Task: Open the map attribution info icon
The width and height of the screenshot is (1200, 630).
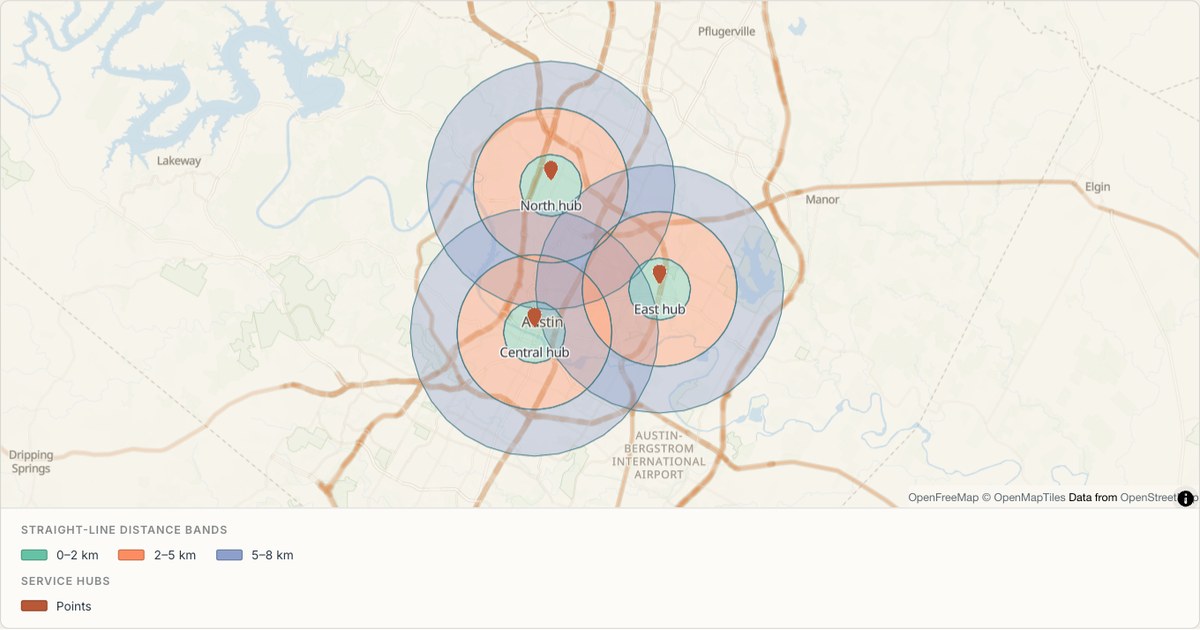Action: click(x=1186, y=498)
